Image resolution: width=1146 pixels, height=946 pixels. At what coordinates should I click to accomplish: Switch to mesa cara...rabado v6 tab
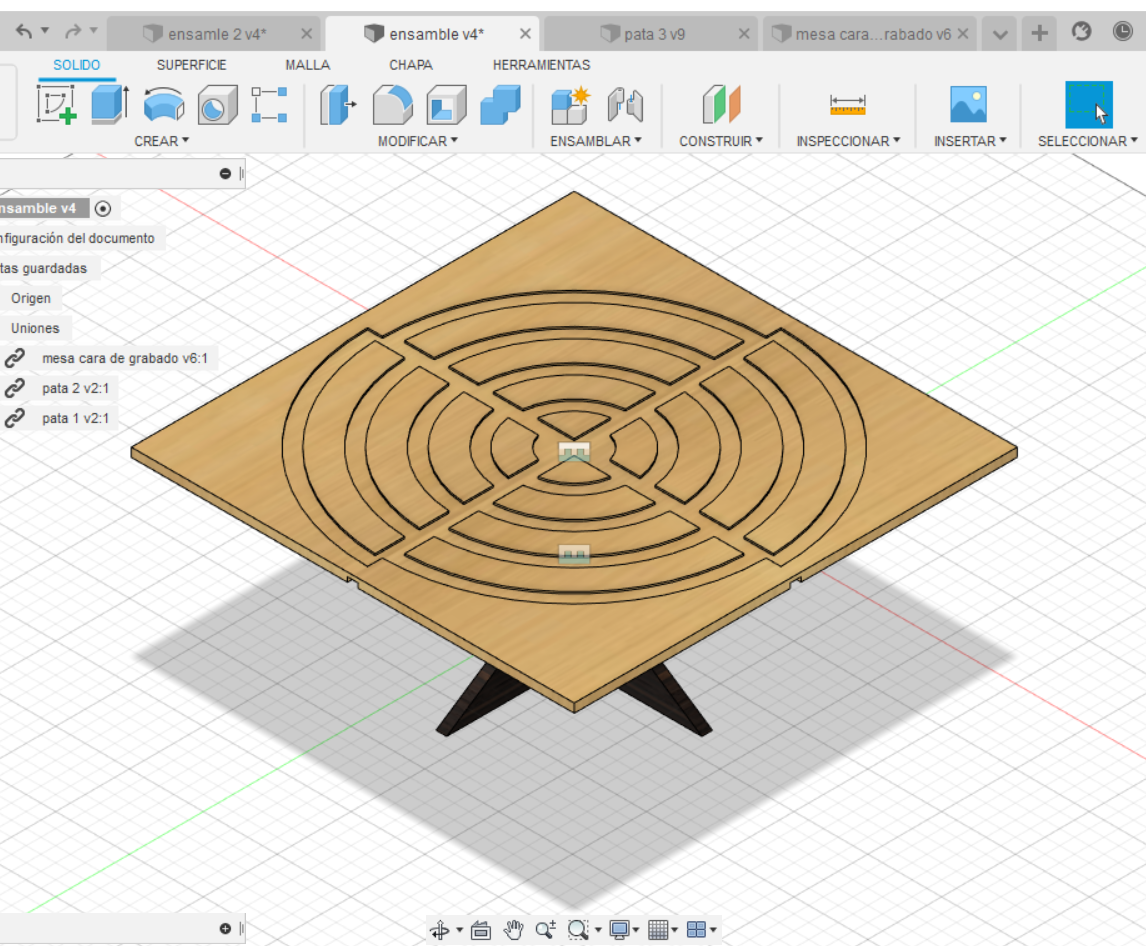870,34
